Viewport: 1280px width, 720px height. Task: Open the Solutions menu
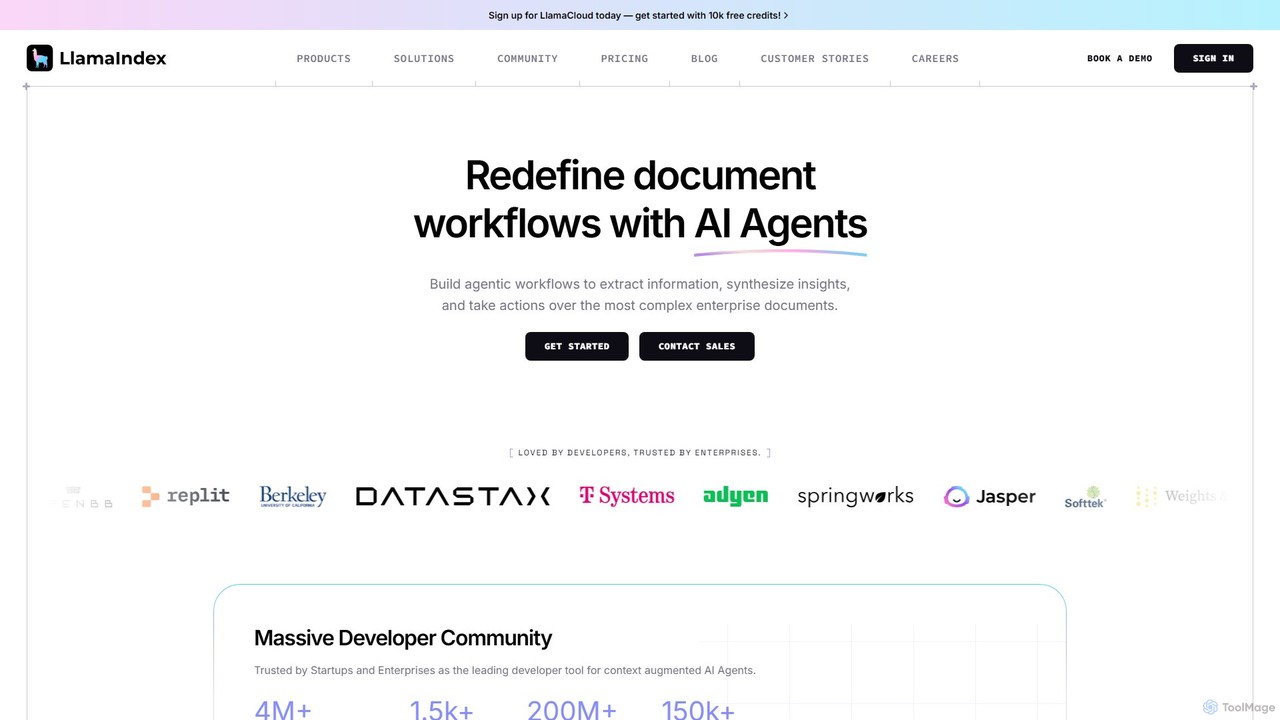pos(424,59)
